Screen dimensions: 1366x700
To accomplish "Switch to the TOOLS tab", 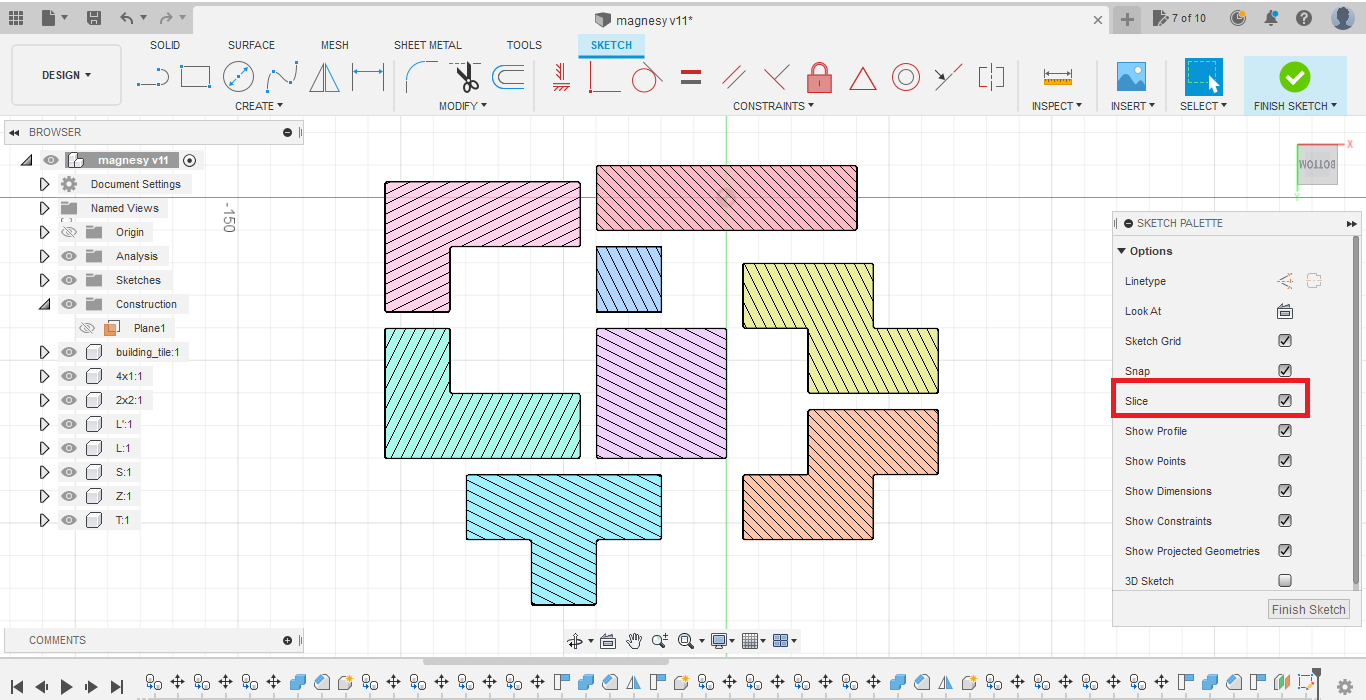I will 524,45.
